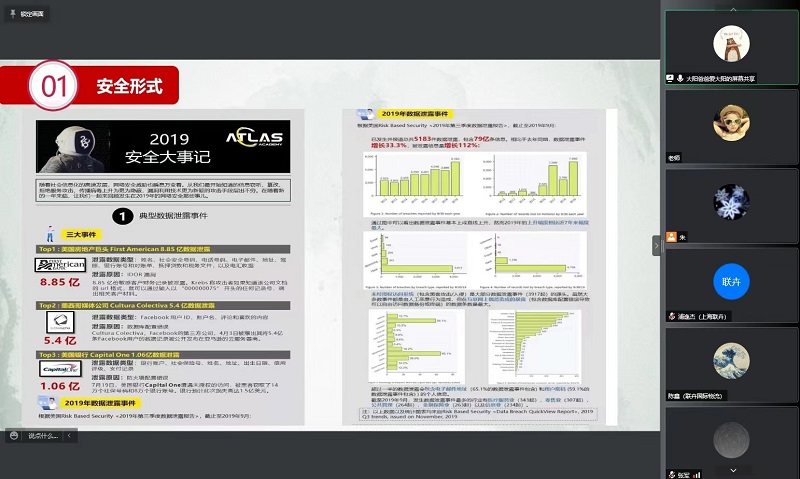Collapse the chat bar with left chevron
Image resolution: width=800 pixels, height=479 pixels.
69,436
